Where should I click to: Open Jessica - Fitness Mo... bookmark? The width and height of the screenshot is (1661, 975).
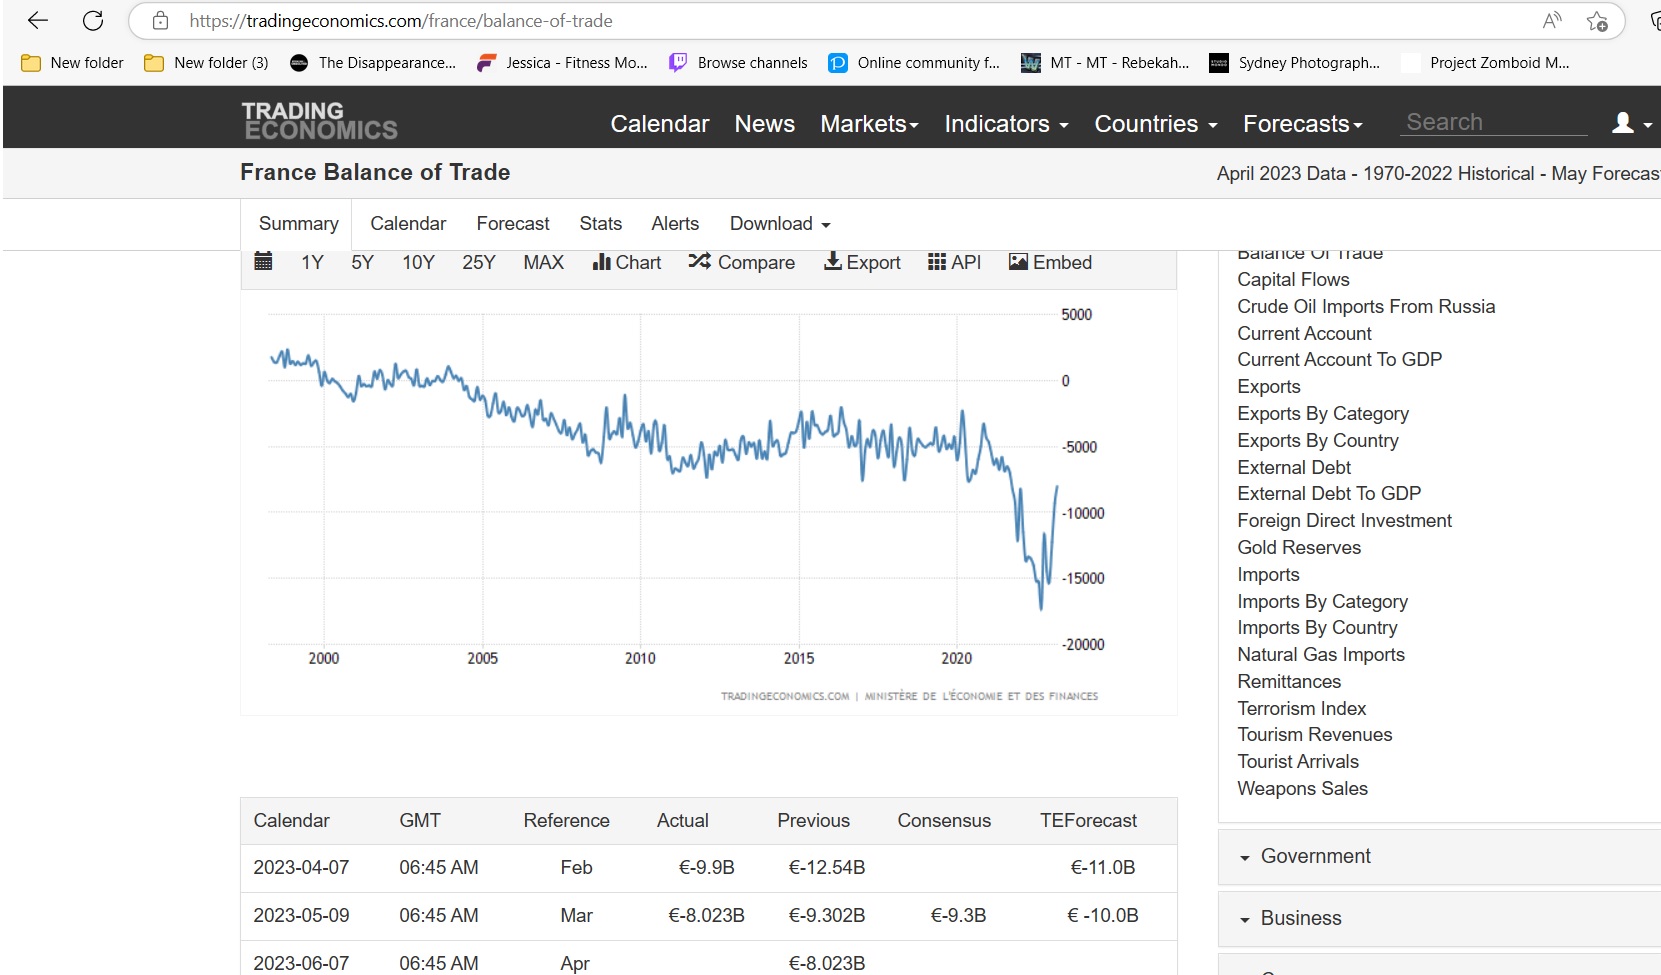click(x=562, y=62)
